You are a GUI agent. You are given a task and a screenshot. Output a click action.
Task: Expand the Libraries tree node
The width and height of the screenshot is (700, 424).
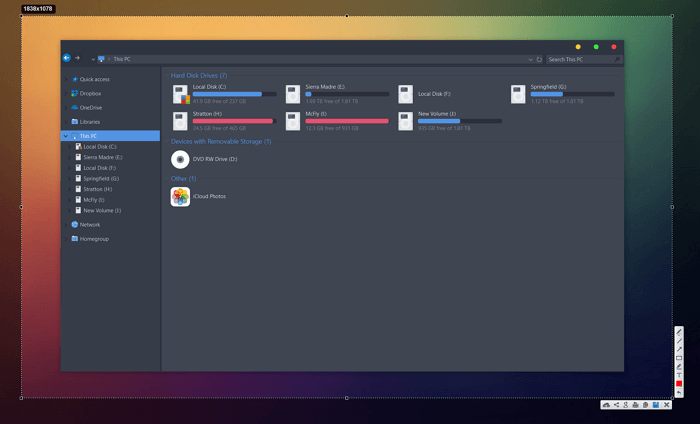click(x=66, y=122)
